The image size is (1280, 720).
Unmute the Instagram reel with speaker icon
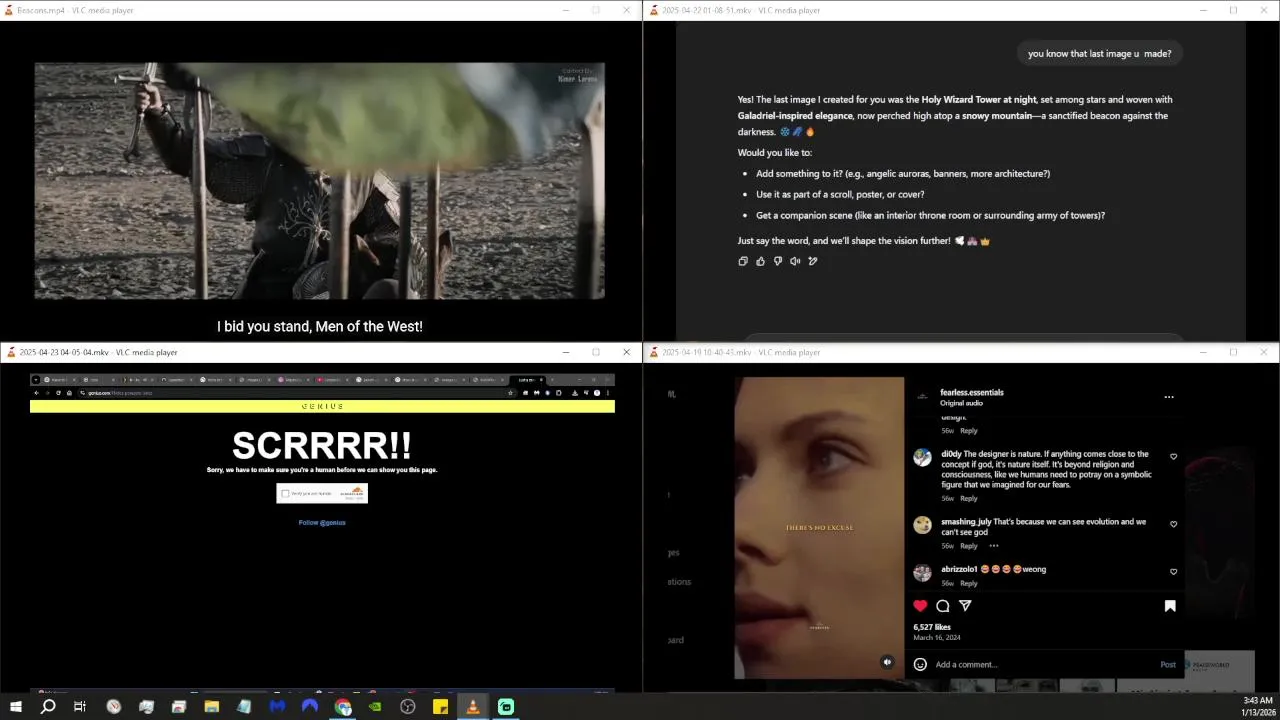(887, 662)
